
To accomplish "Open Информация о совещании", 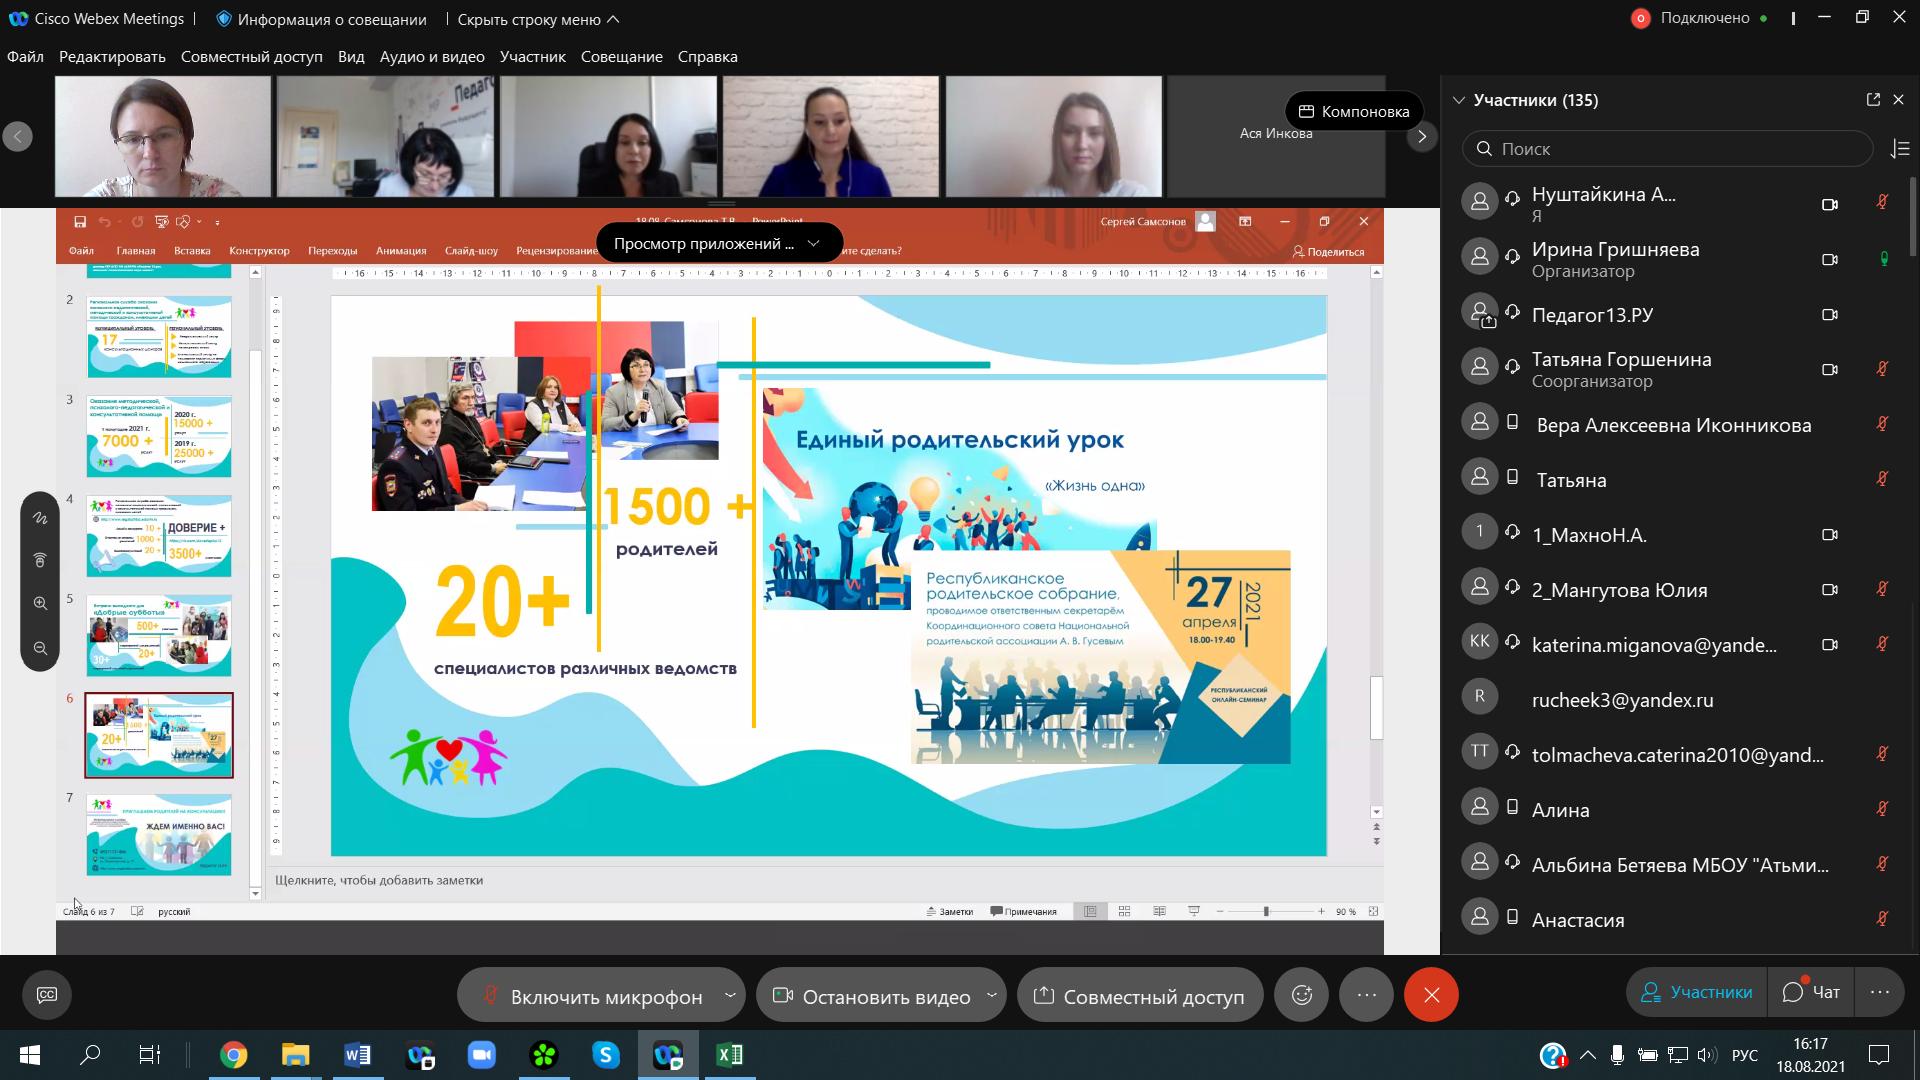I will pyautogui.click(x=321, y=19).
